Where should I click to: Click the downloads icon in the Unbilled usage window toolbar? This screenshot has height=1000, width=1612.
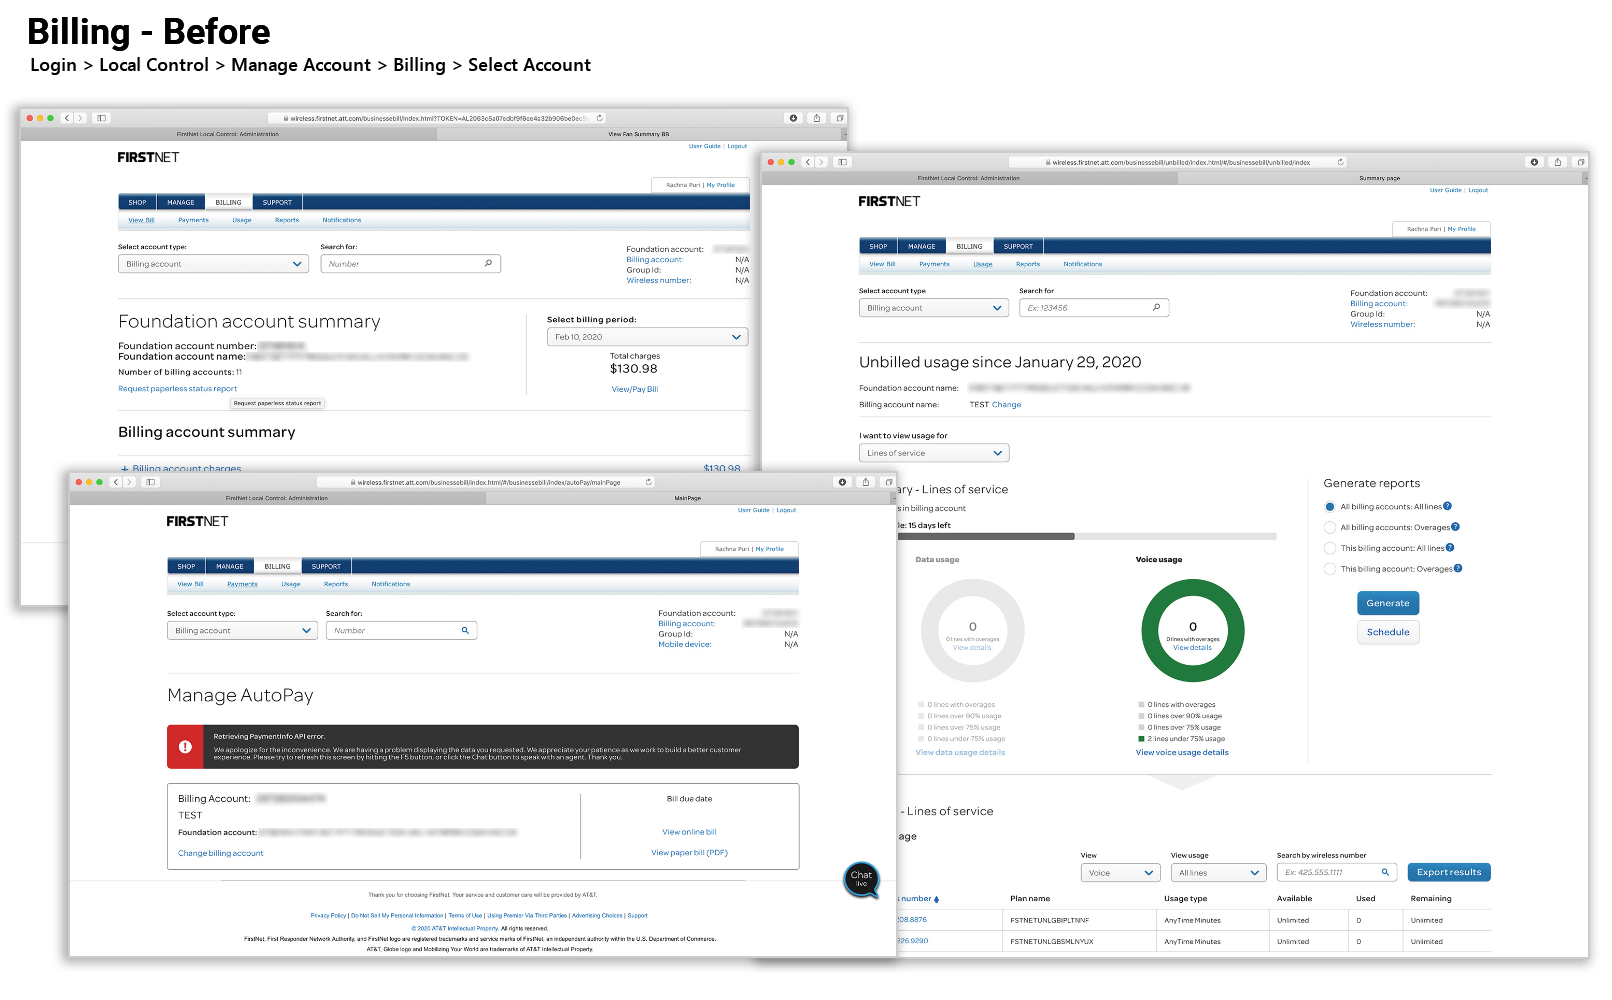coord(1534,162)
